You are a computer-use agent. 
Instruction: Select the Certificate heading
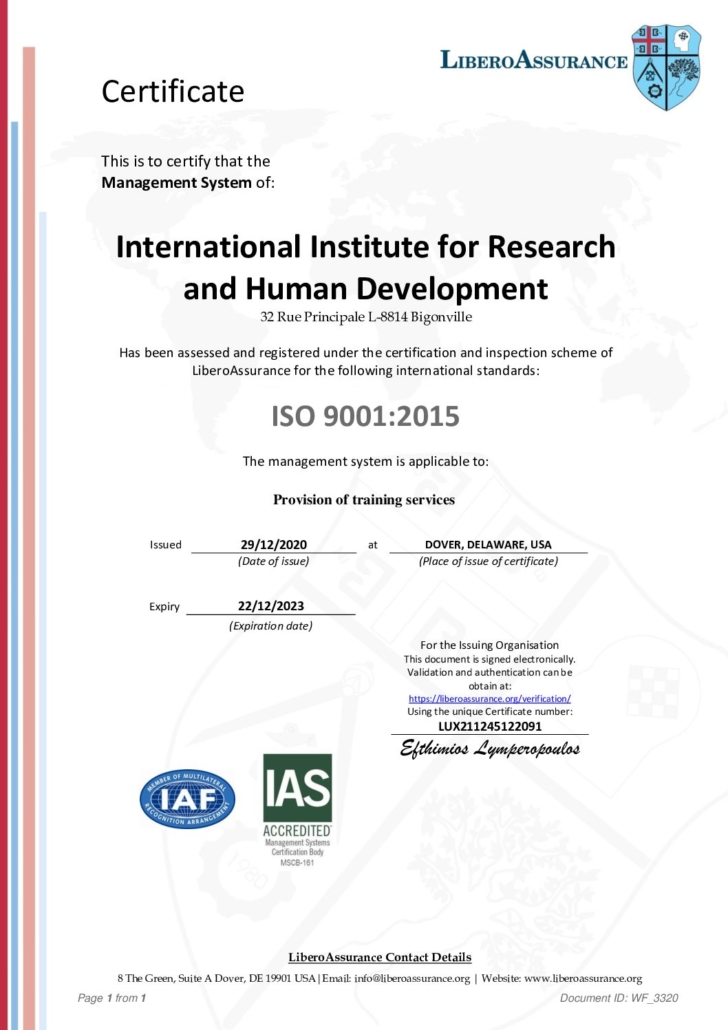tap(173, 91)
